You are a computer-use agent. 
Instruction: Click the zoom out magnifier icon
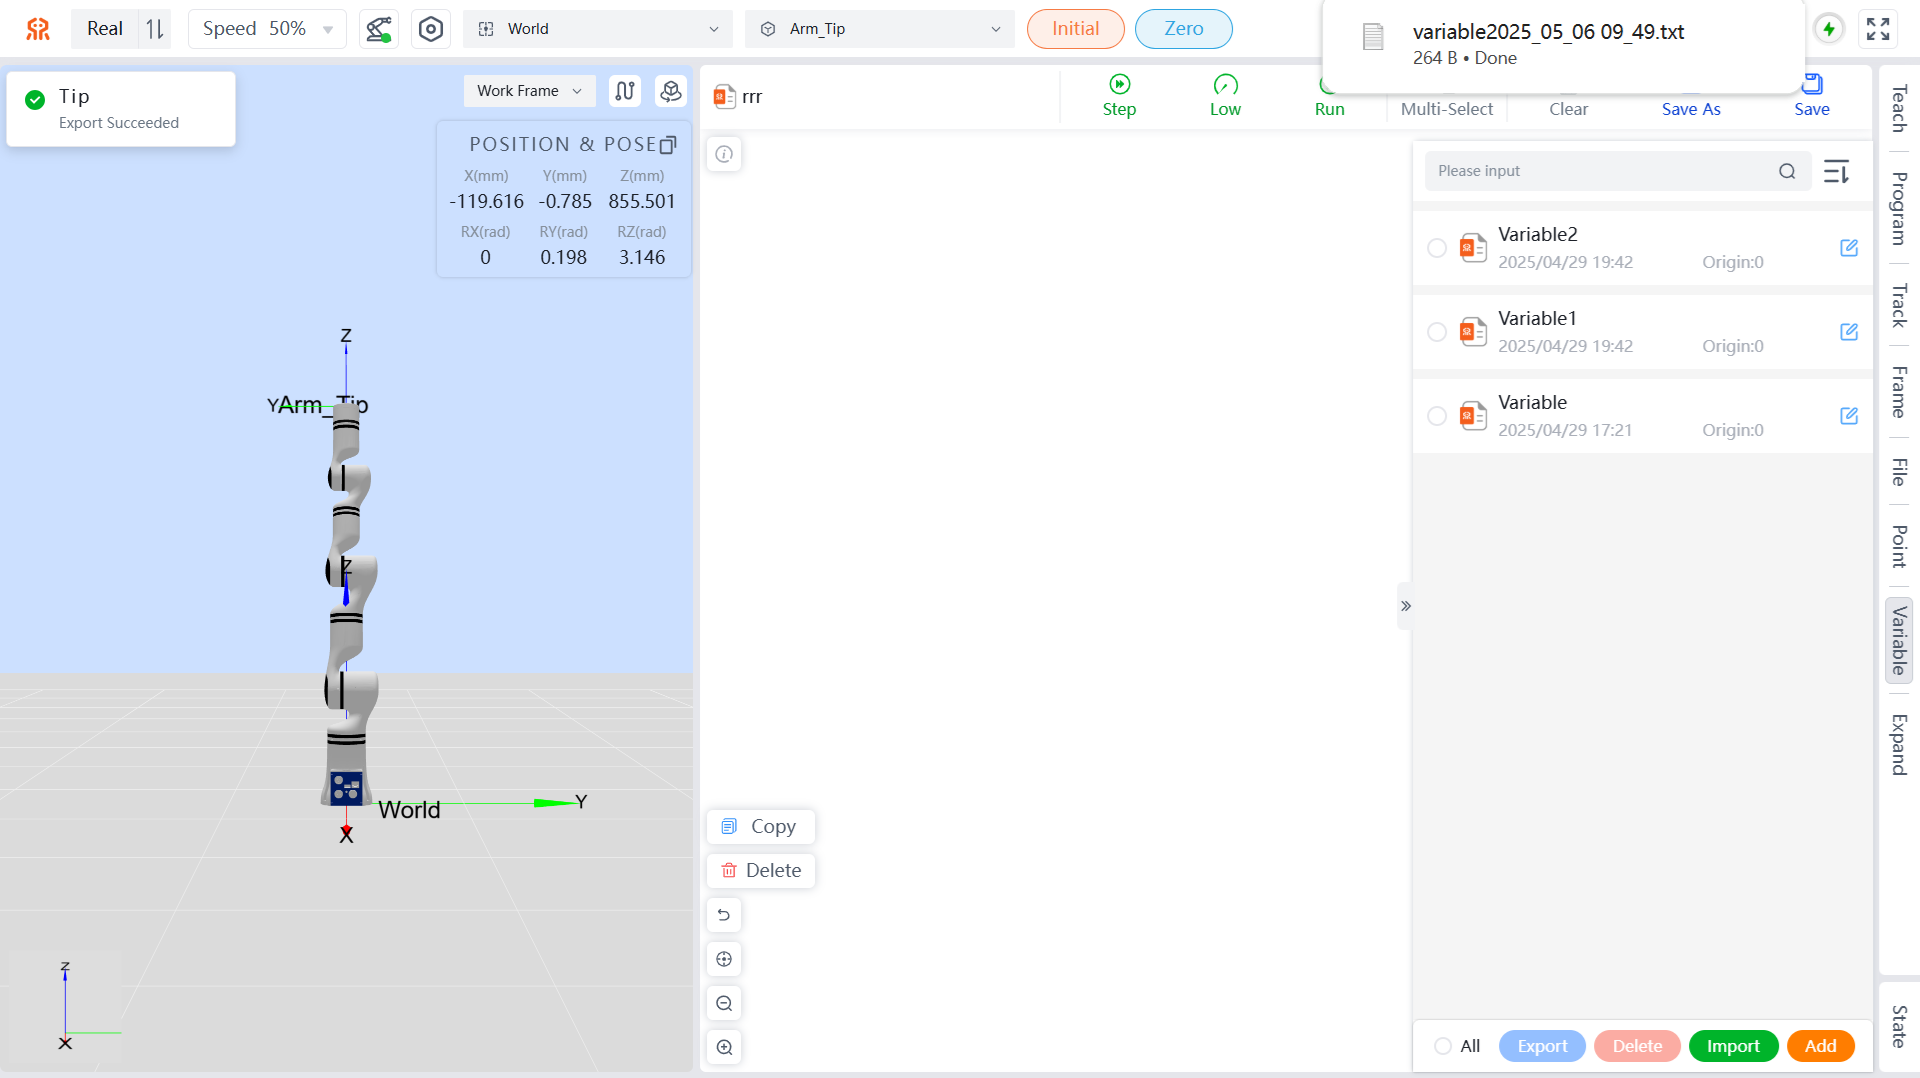pos(724,1003)
